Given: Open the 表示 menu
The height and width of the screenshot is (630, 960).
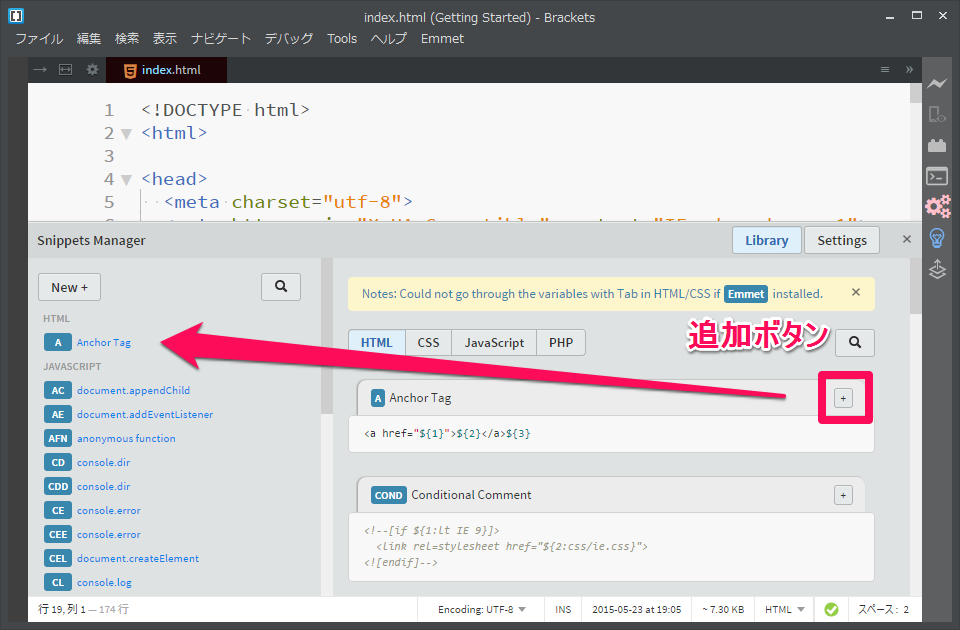Looking at the screenshot, I should [x=165, y=39].
